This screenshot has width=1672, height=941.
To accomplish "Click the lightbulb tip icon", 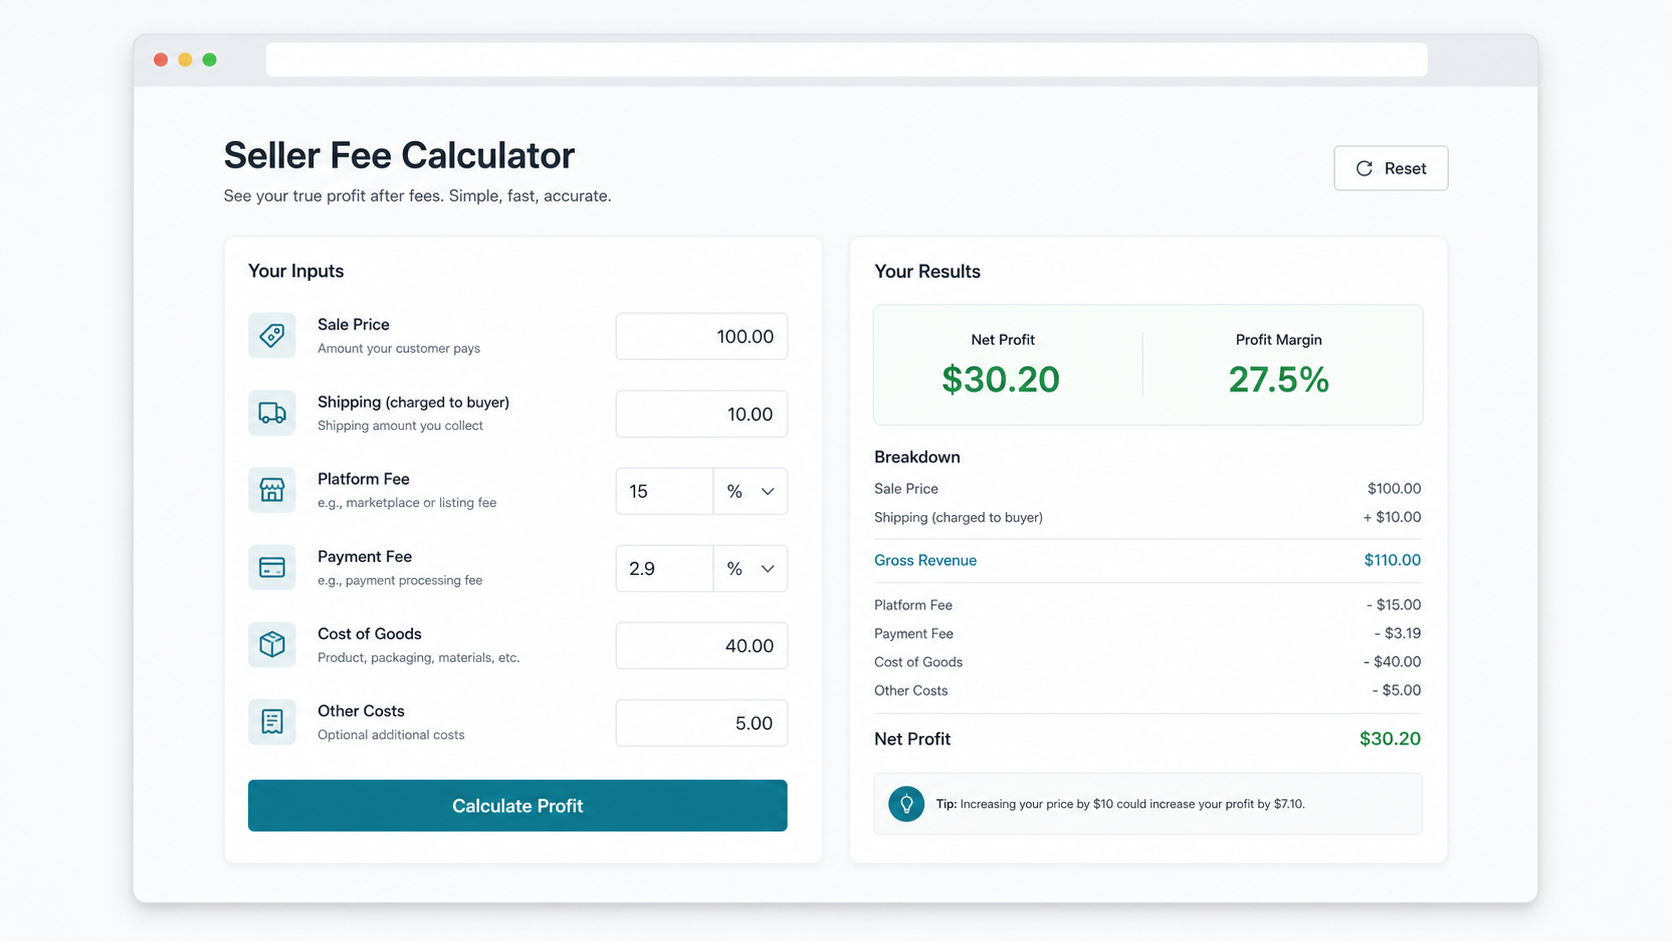I will pyautogui.click(x=906, y=803).
